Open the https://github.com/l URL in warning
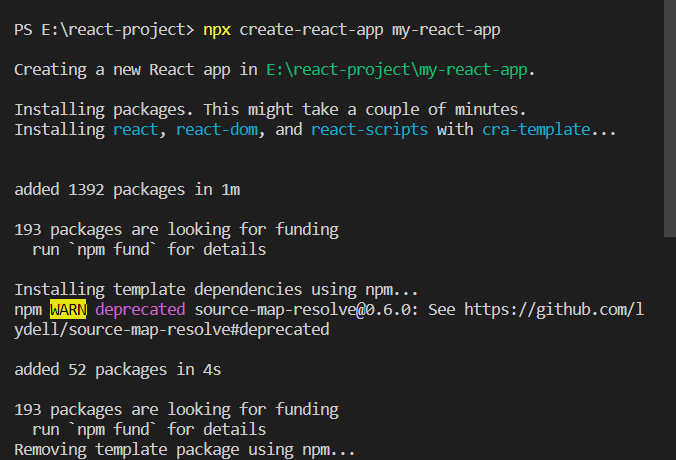 554,310
